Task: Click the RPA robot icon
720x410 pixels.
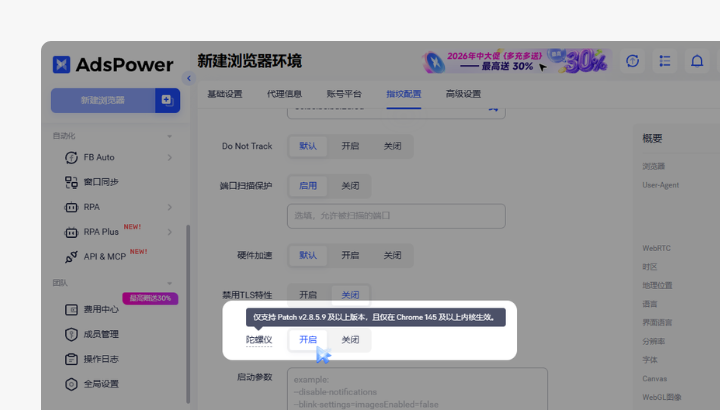Action: coord(71,207)
